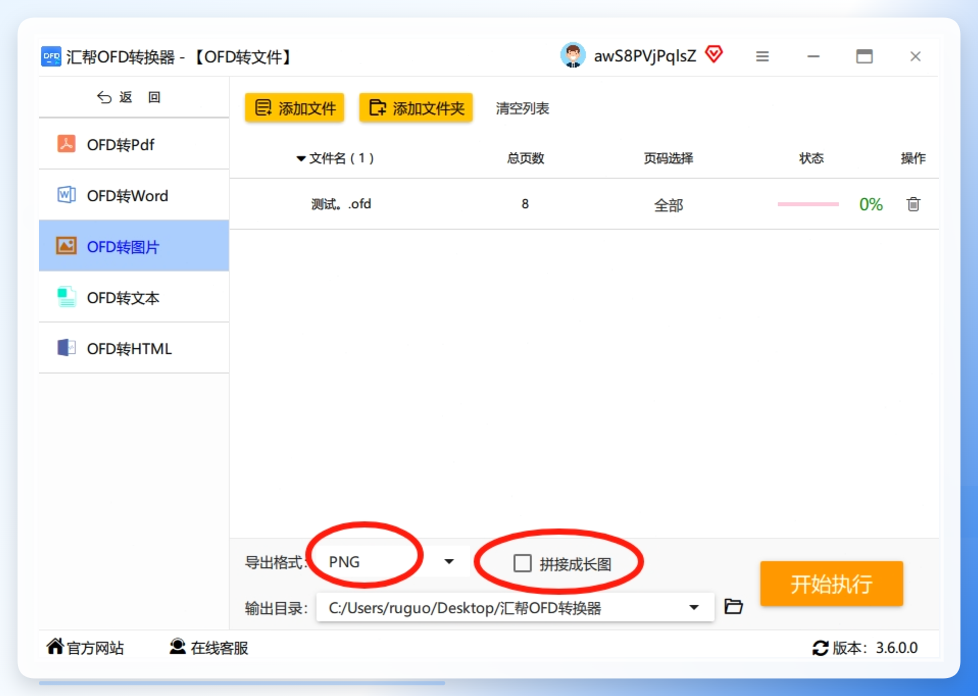Image resolution: width=978 pixels, height=696 pixels.
Task: Click the 在线客服 headset icon
Action: pos(178,647)
